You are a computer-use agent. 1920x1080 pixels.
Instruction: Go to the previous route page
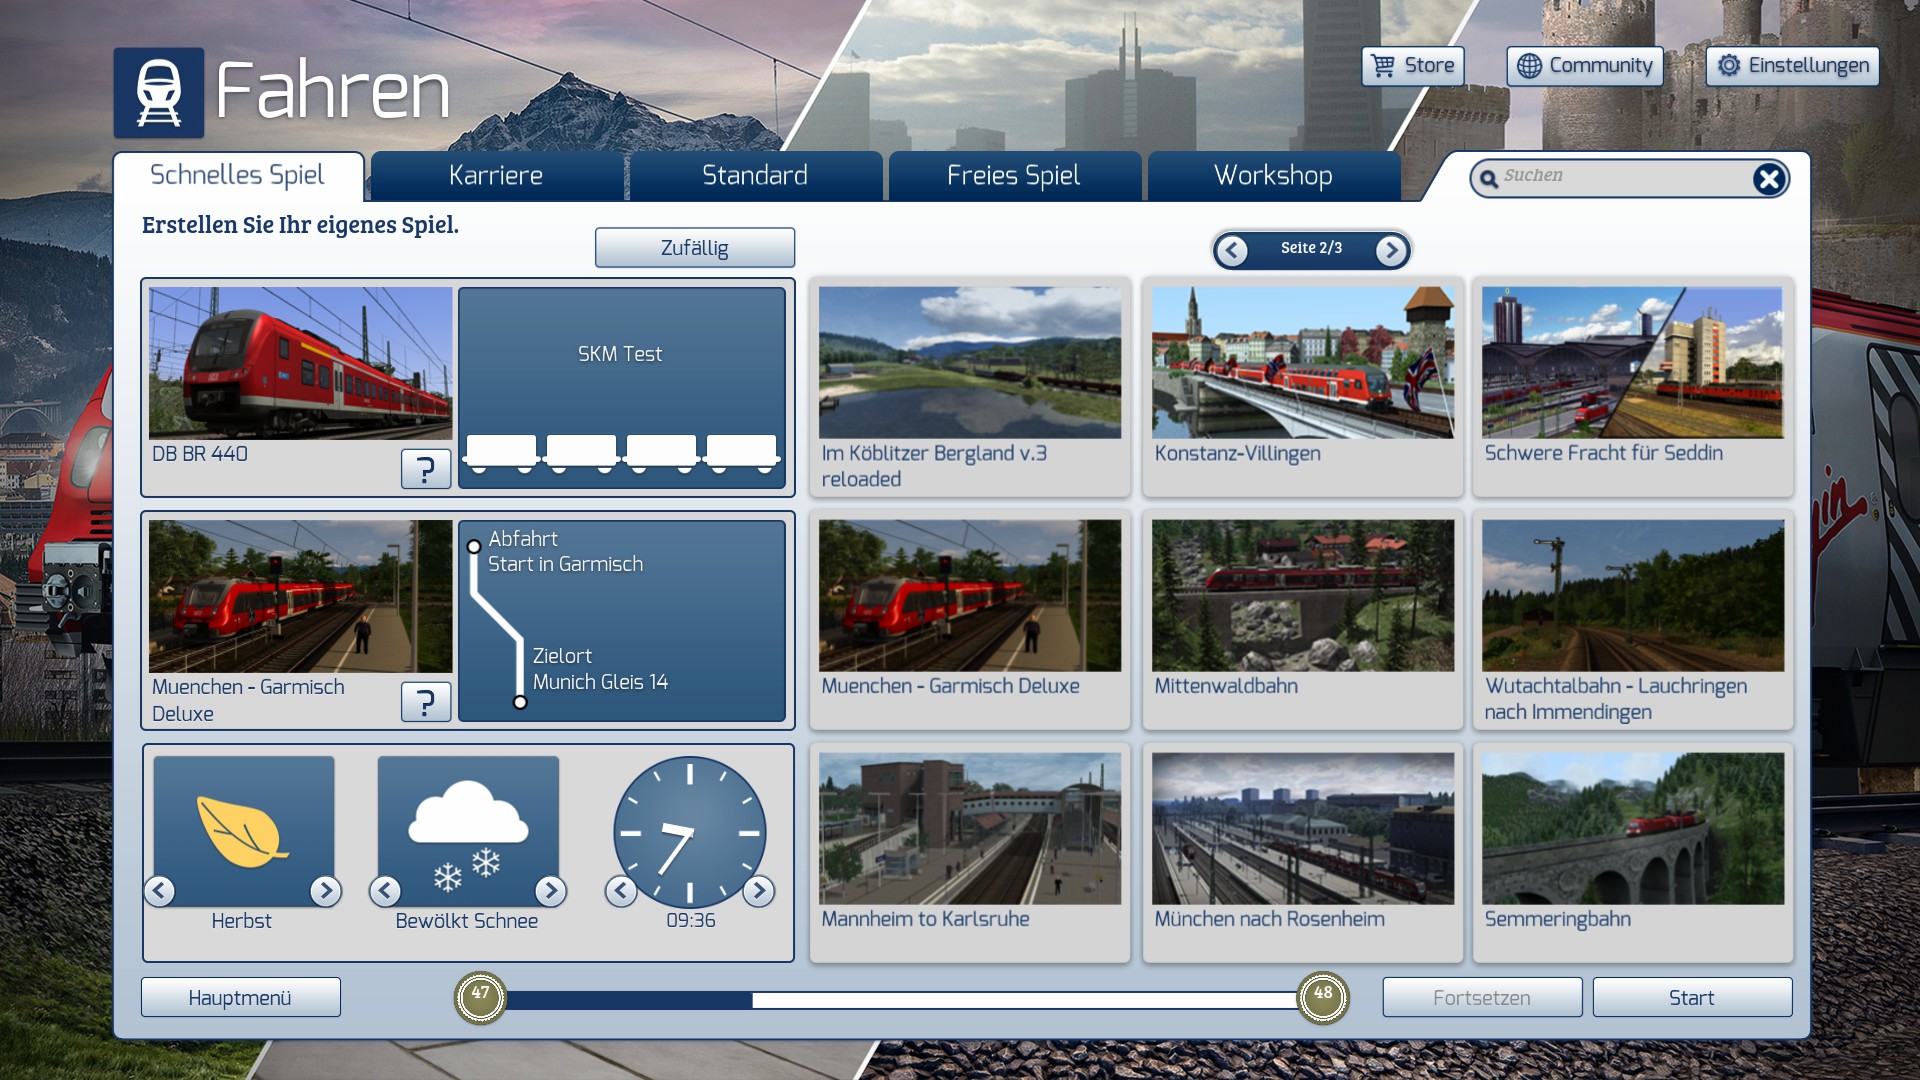pyautogui.click(x=1232, y=250)
